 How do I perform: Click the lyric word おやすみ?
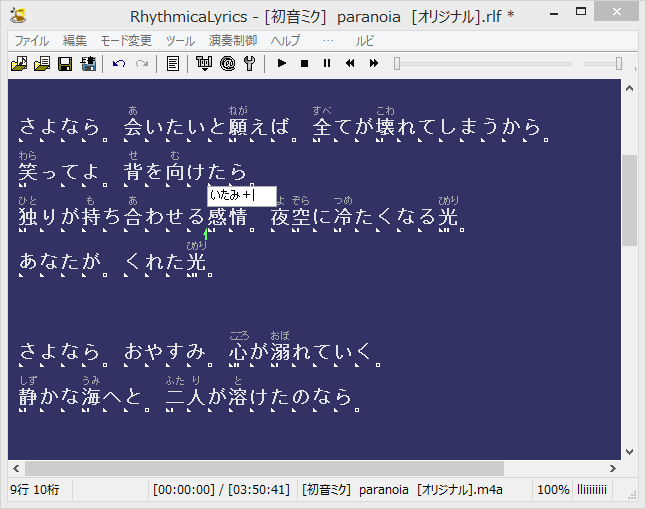(165, 352)
